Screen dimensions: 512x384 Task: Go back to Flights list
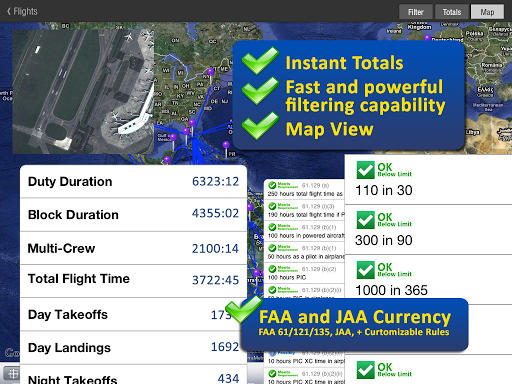22,11
